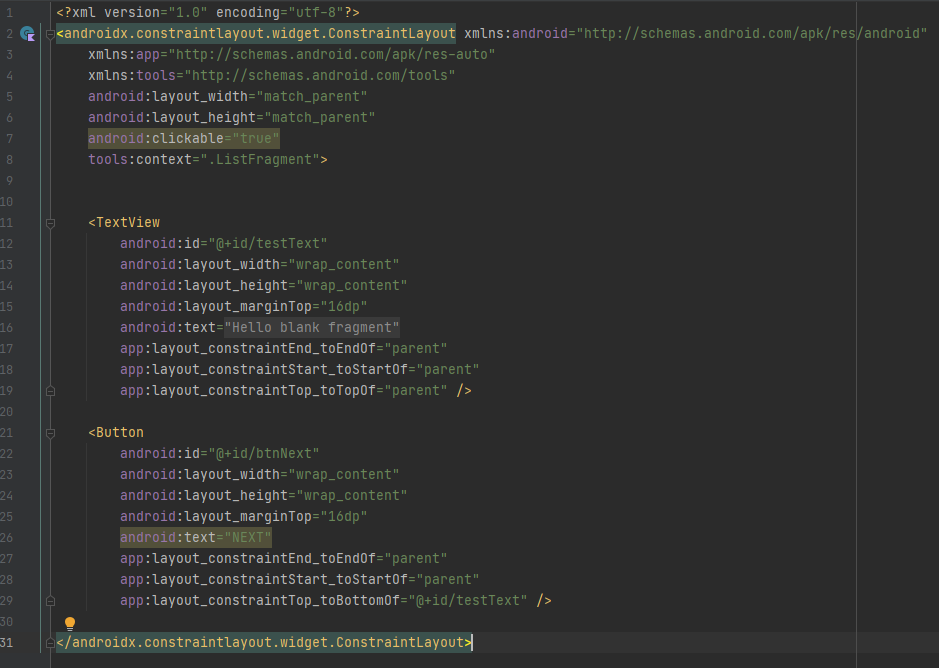Click tools:context=".ListFragment" attribute

point(204,159)
